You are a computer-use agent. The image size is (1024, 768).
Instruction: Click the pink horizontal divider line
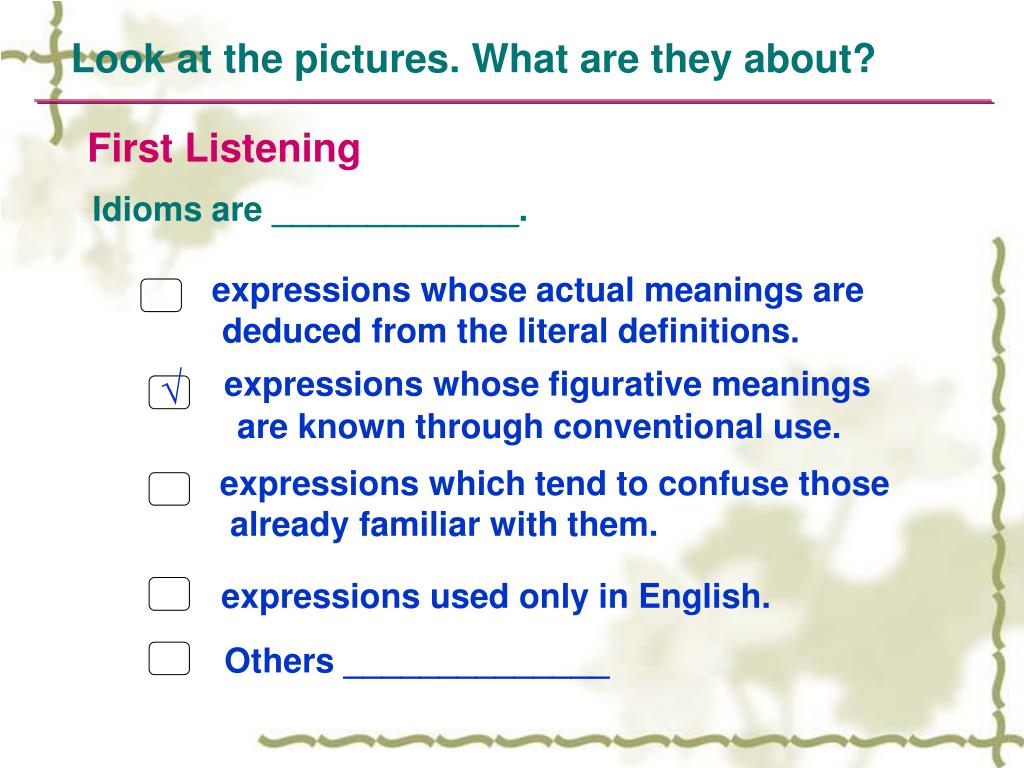click(514, 101)
